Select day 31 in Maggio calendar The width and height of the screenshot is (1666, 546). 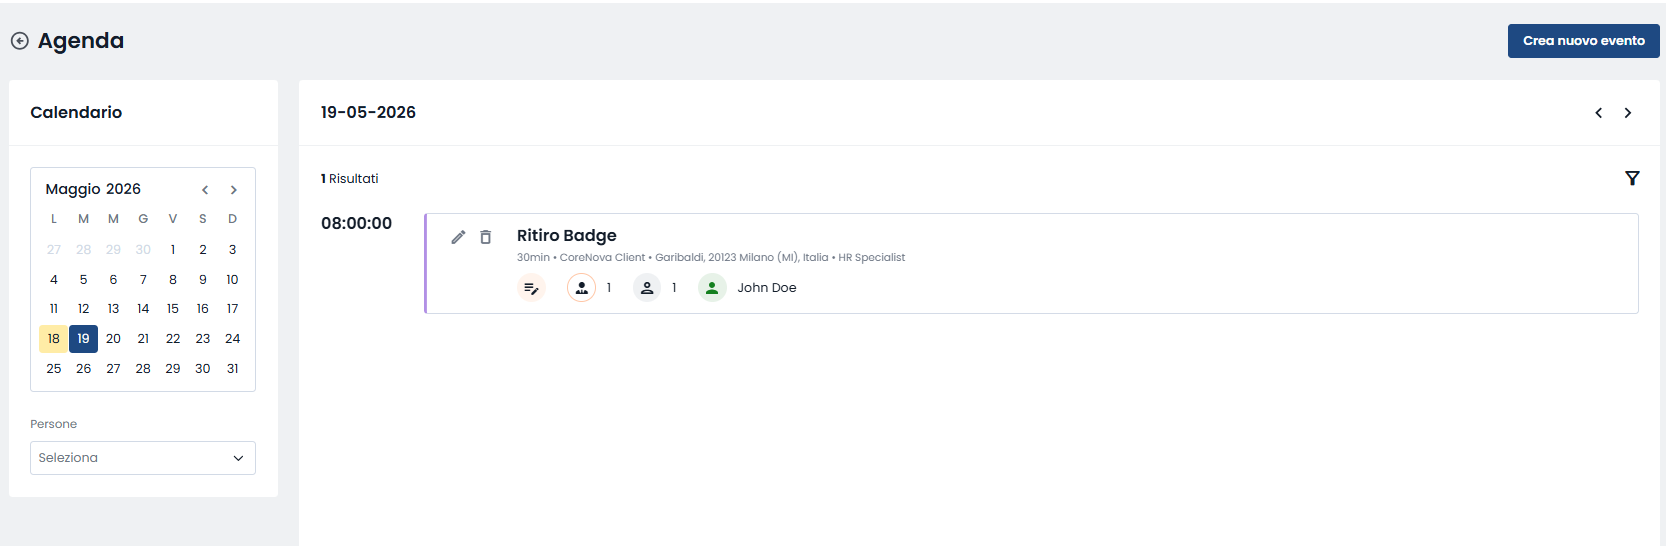(x=232, y=369)
